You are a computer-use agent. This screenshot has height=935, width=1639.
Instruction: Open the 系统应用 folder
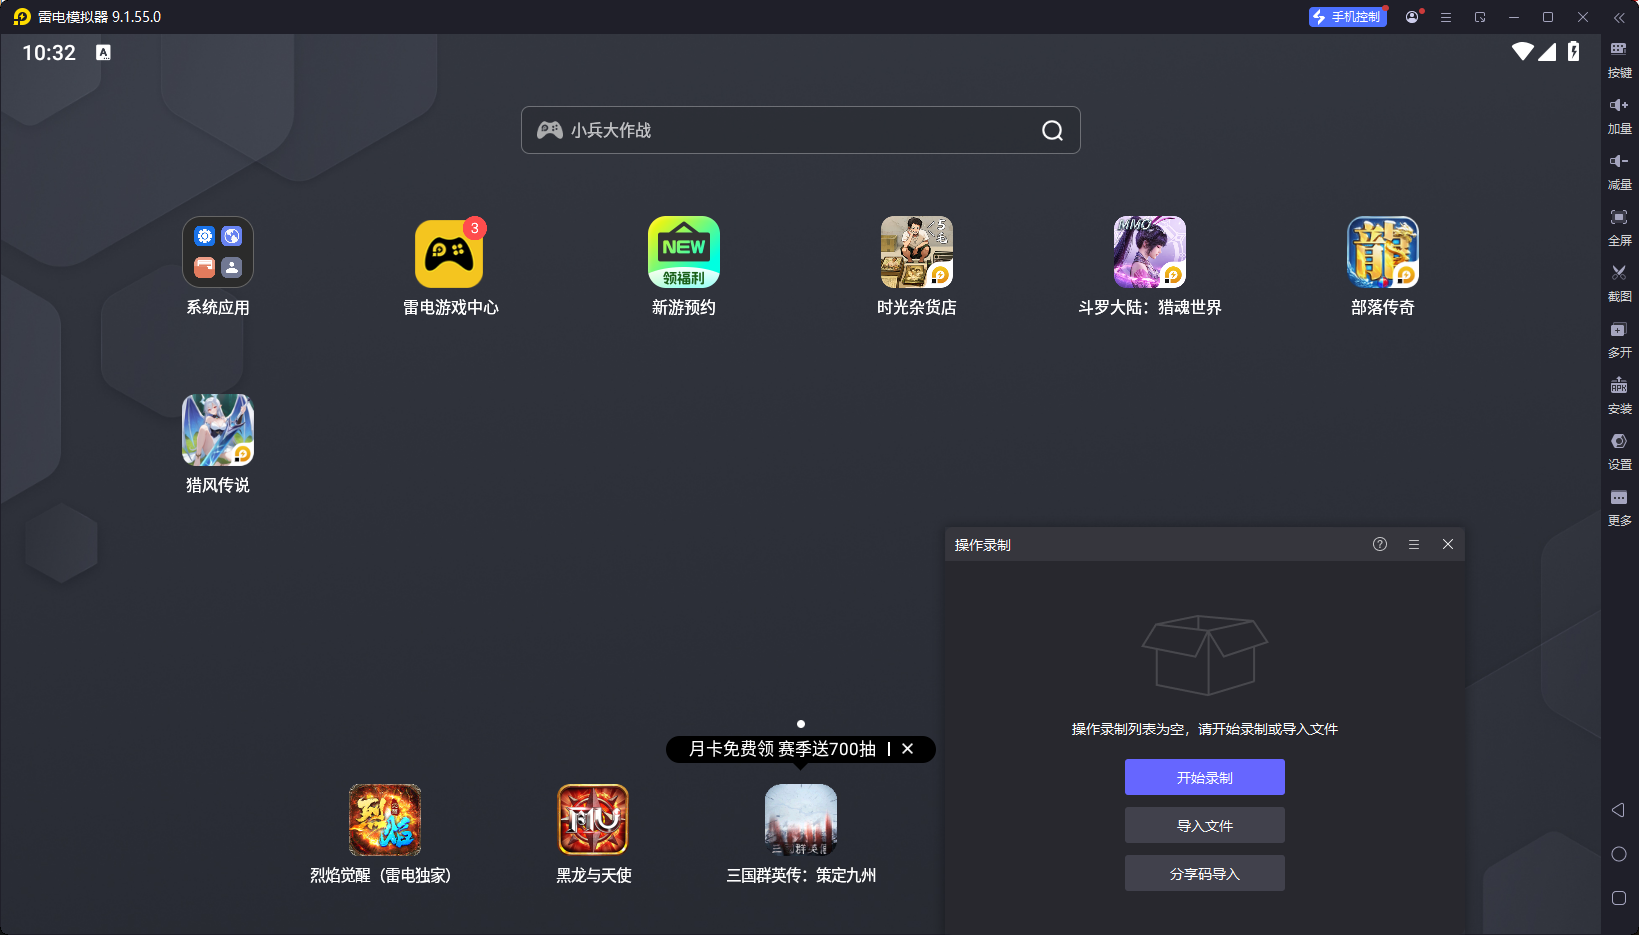click(x=217, y=253)
